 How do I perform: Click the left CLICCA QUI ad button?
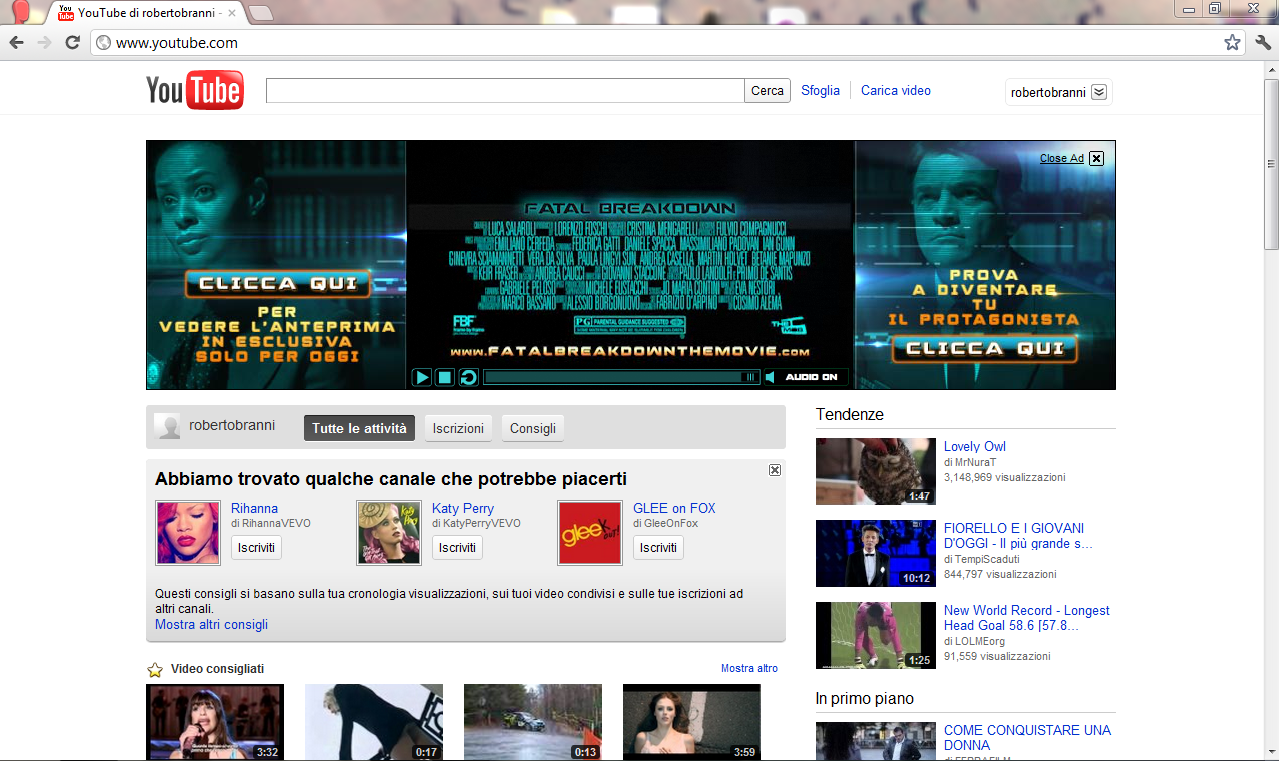point(277,284)
